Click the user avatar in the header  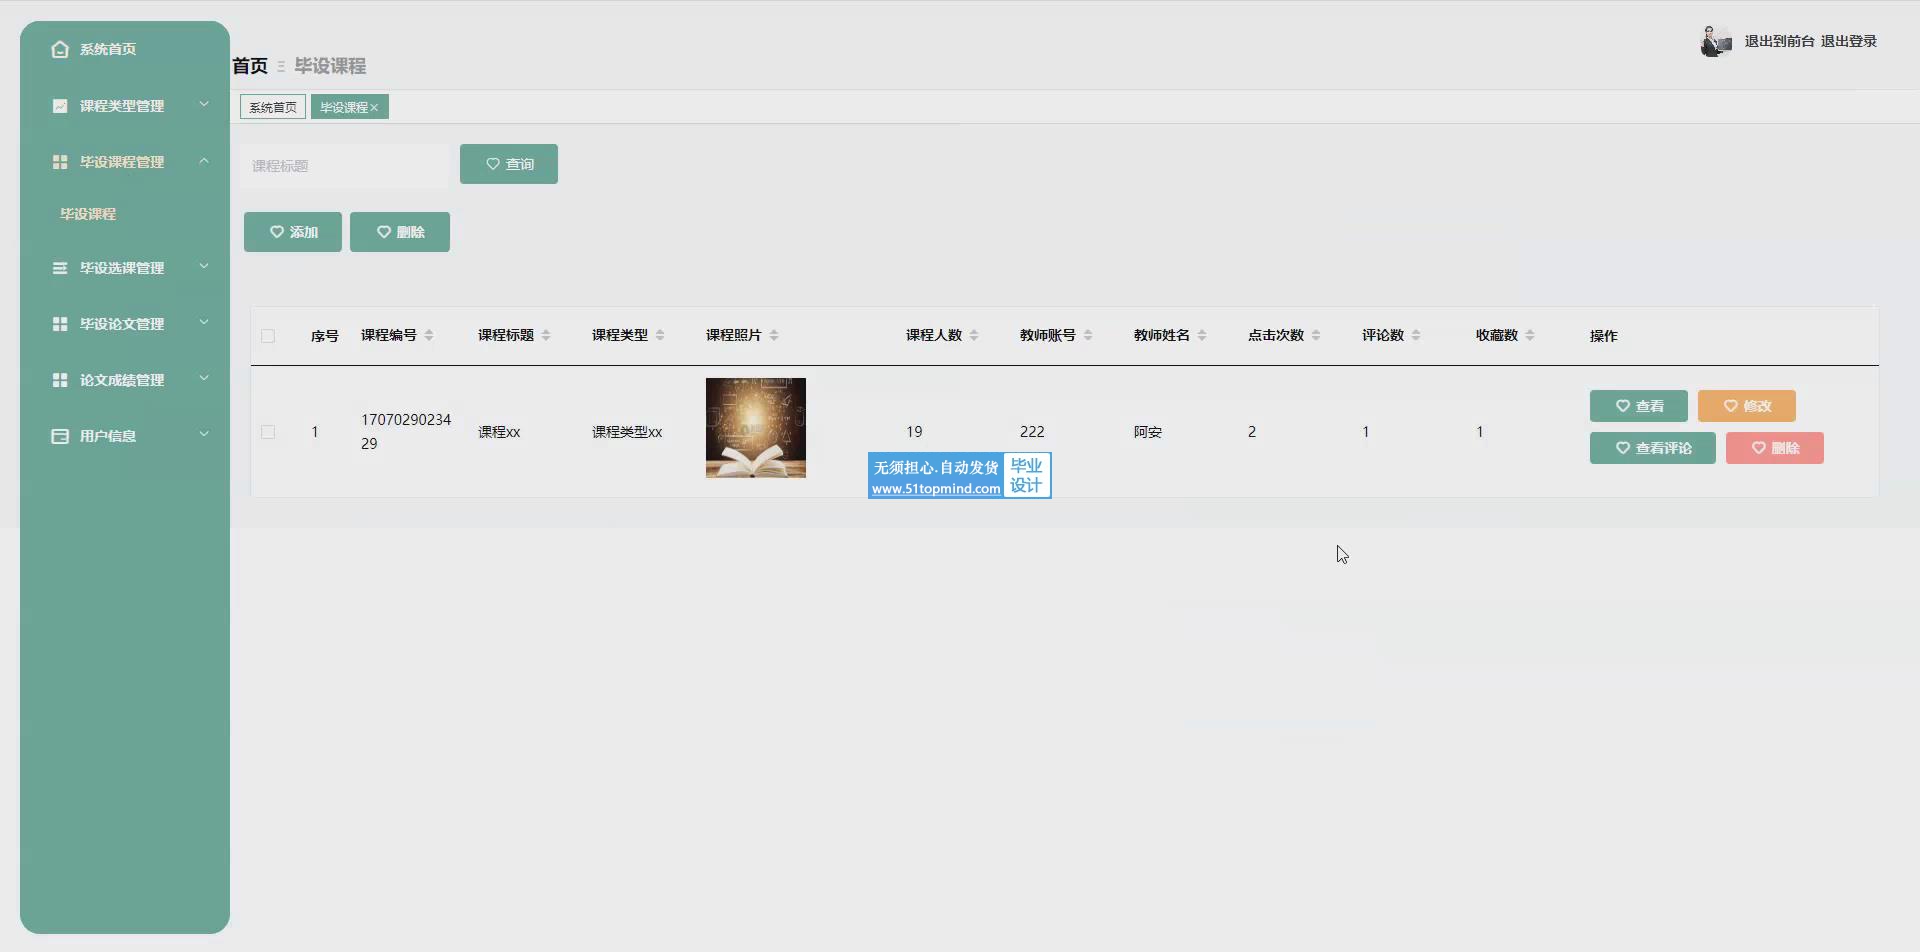tap(1716, 41)
